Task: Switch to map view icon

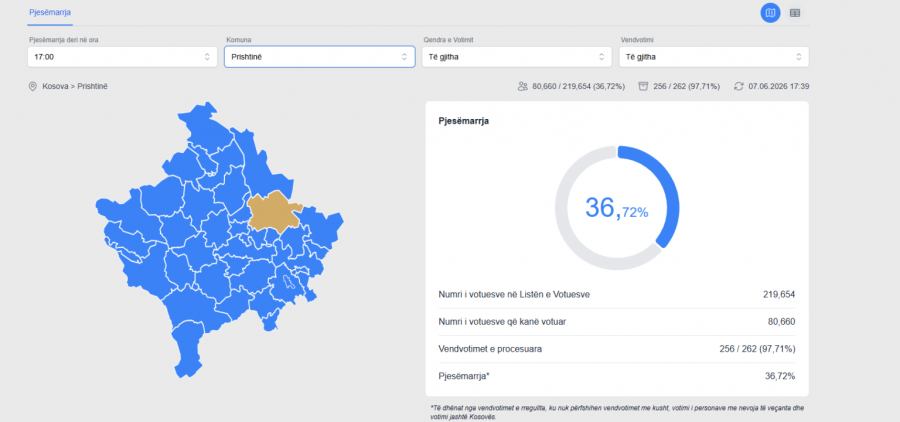Action: tap(770, 13)
